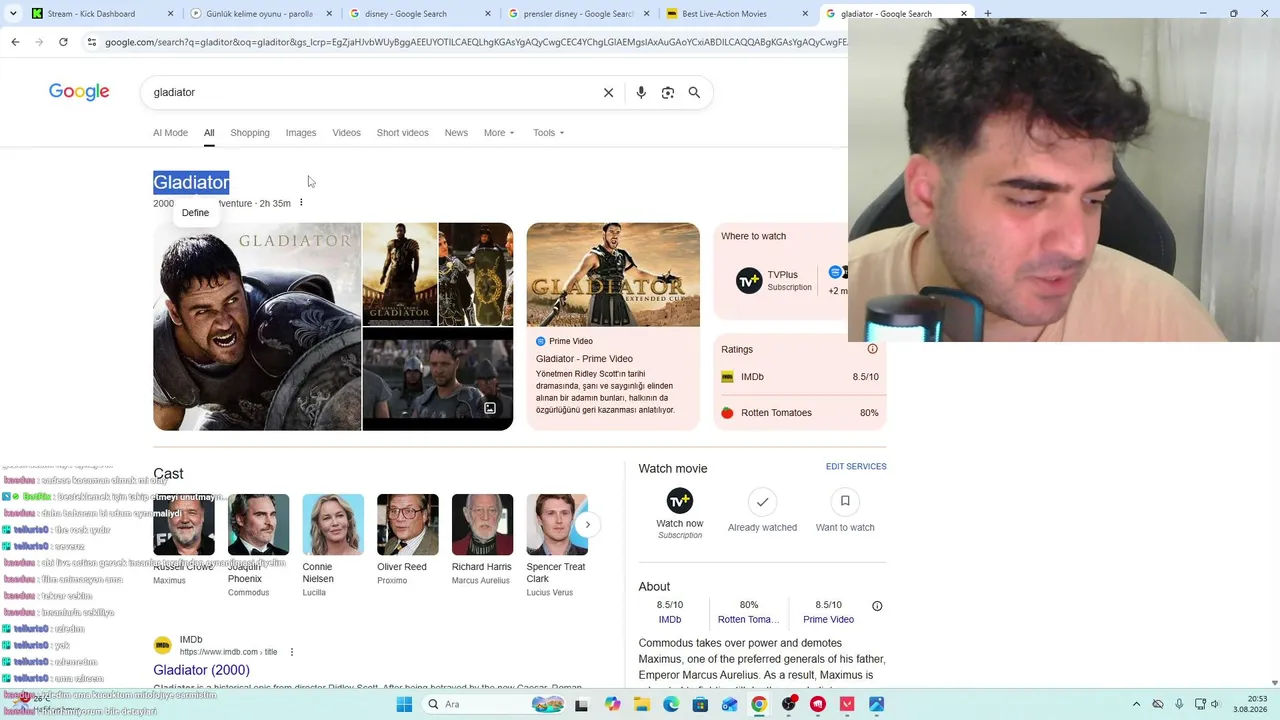Image resolution: width=1280 pixels, height=720 pixels.
Task: Select the Short videos tab
Action: 402,132
